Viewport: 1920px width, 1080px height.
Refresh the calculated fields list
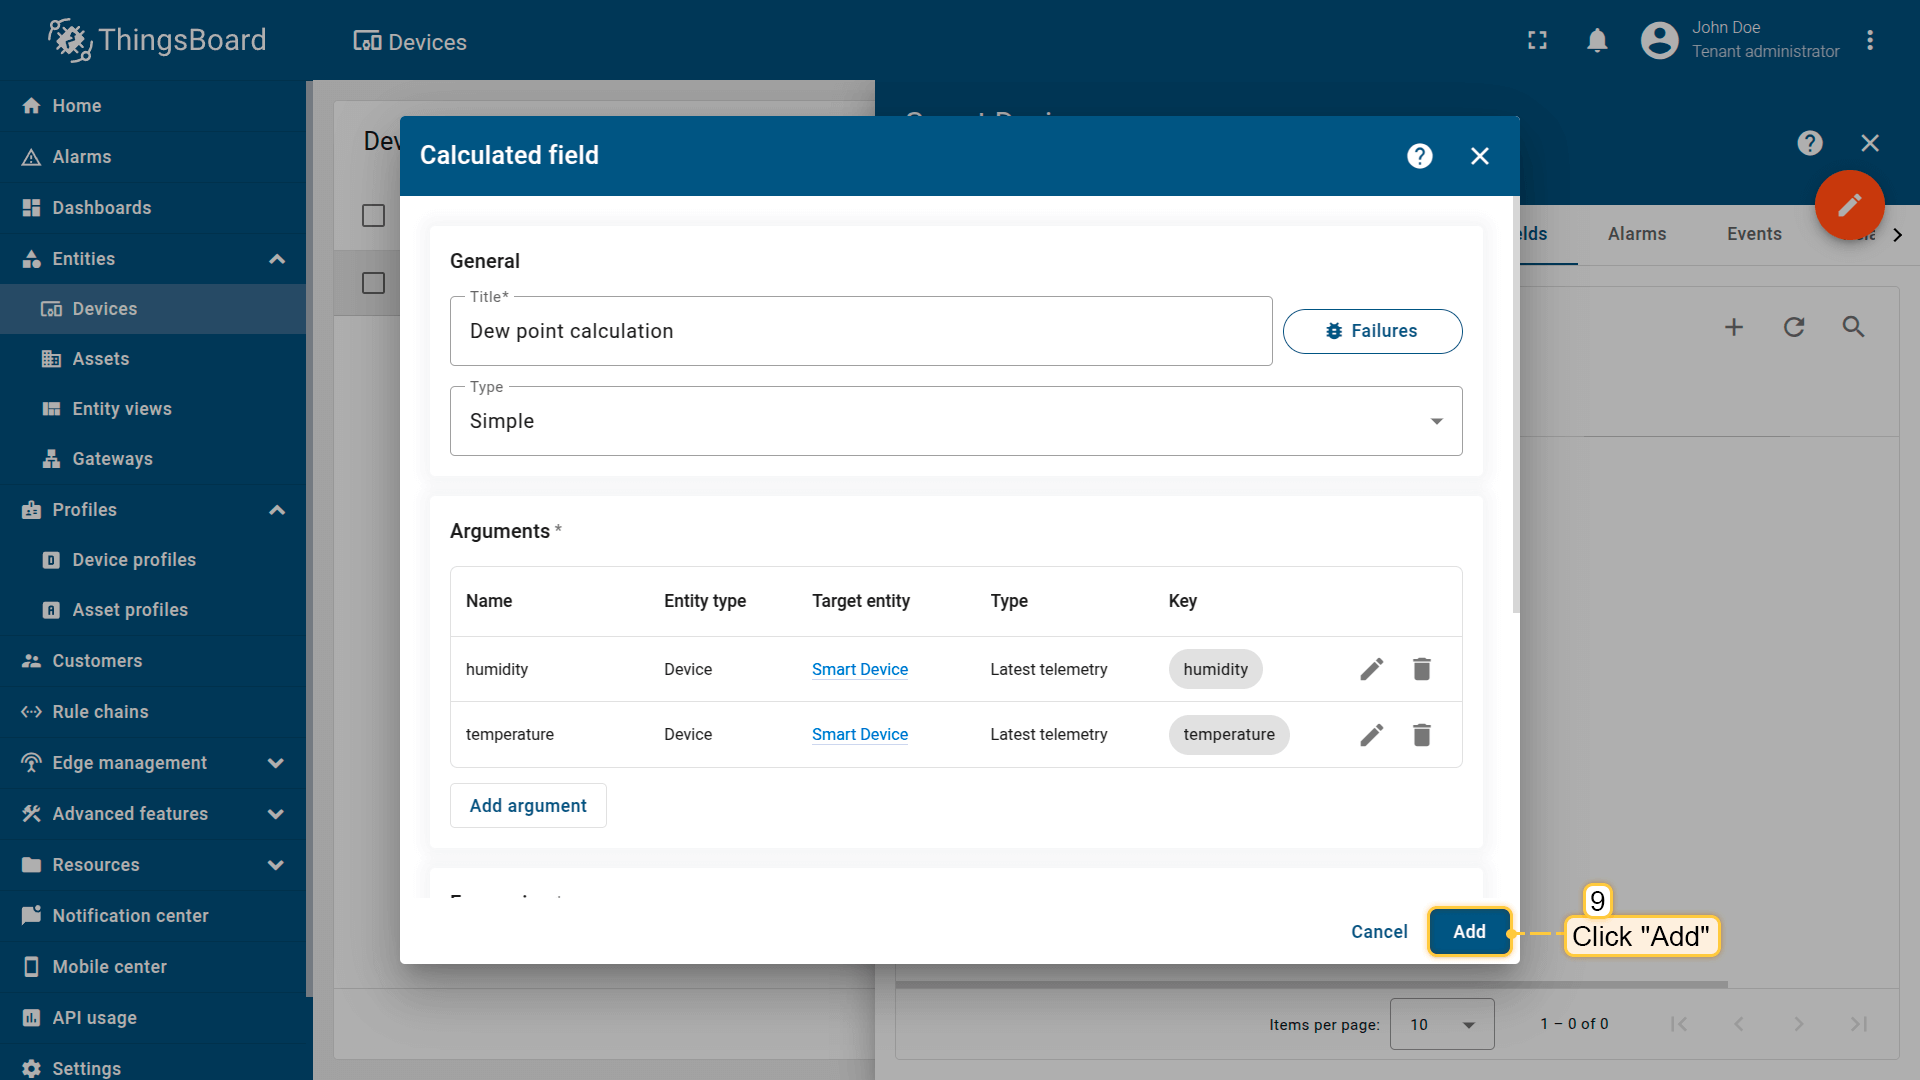pos(1793,327)
